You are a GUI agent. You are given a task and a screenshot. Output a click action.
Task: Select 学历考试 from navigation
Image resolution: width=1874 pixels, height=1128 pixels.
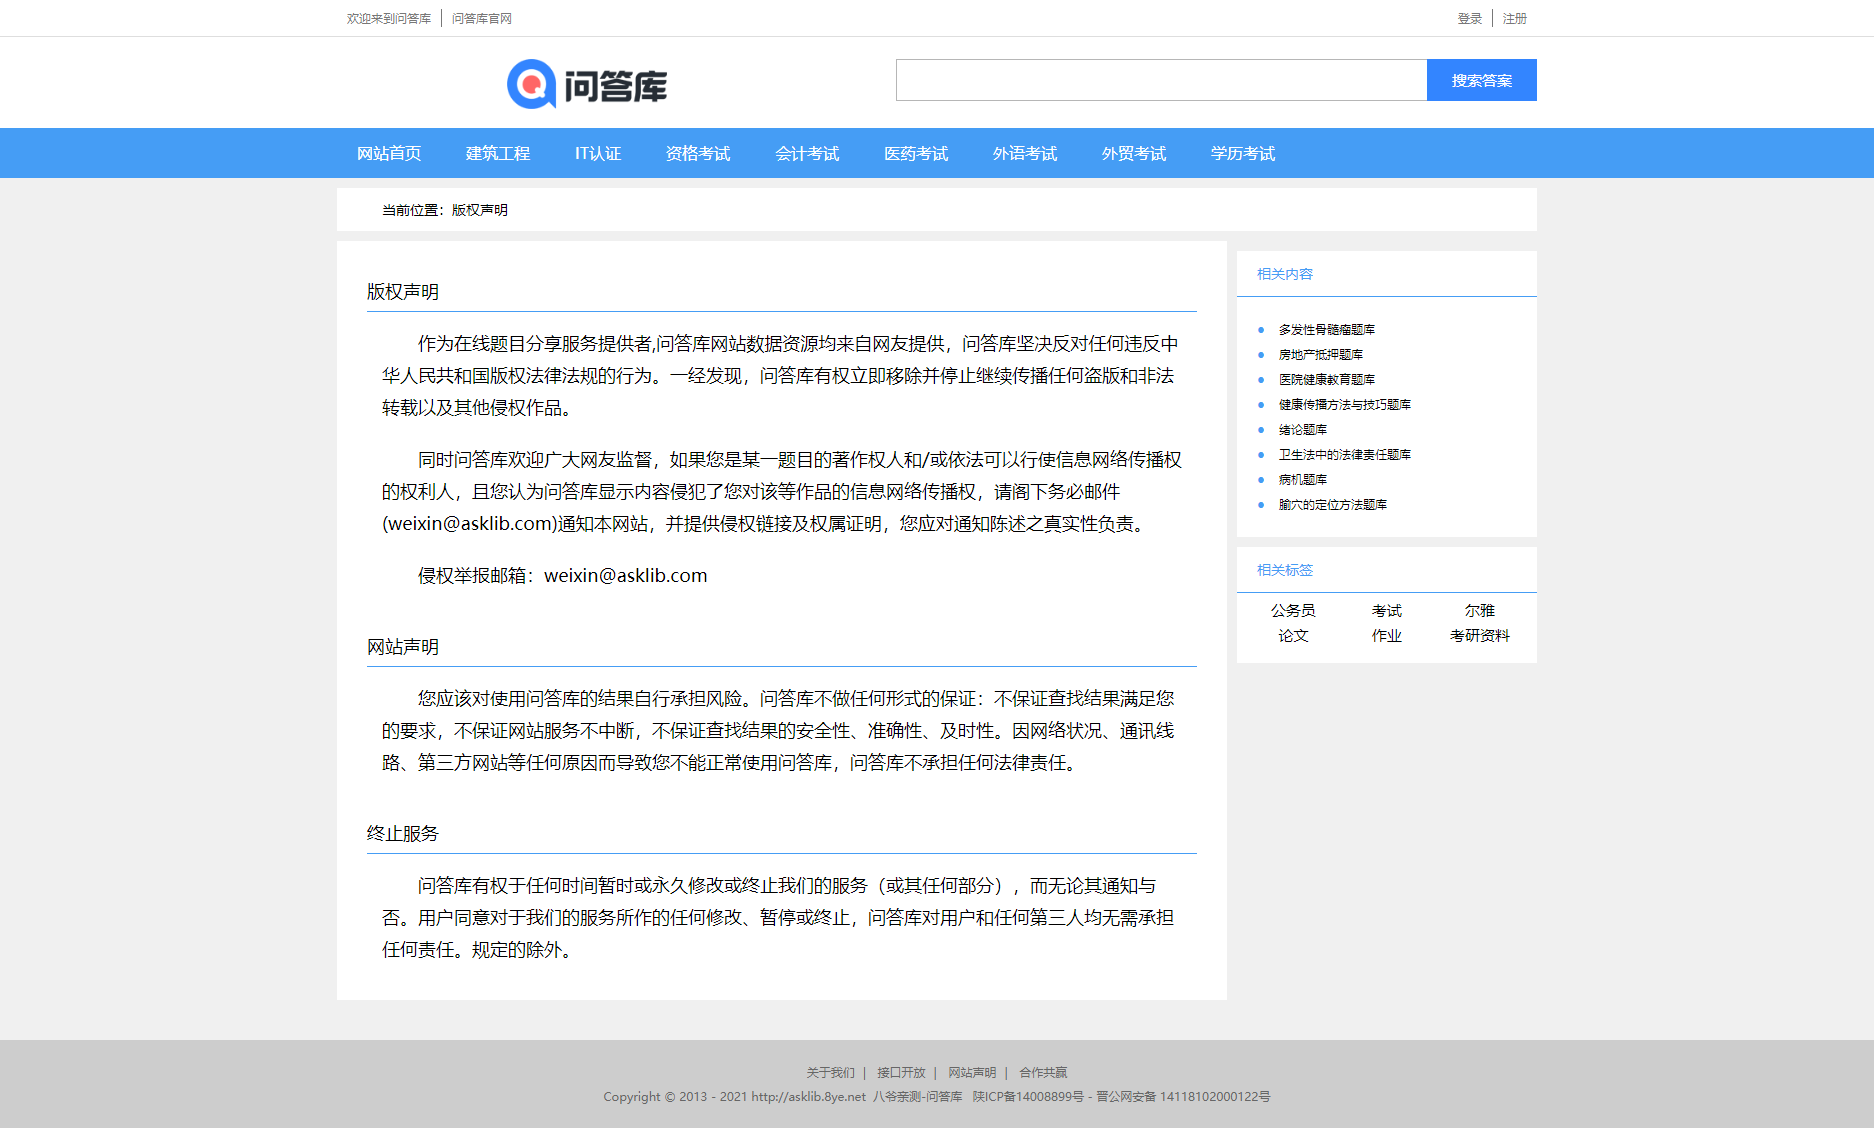[x=1242, y=153]
